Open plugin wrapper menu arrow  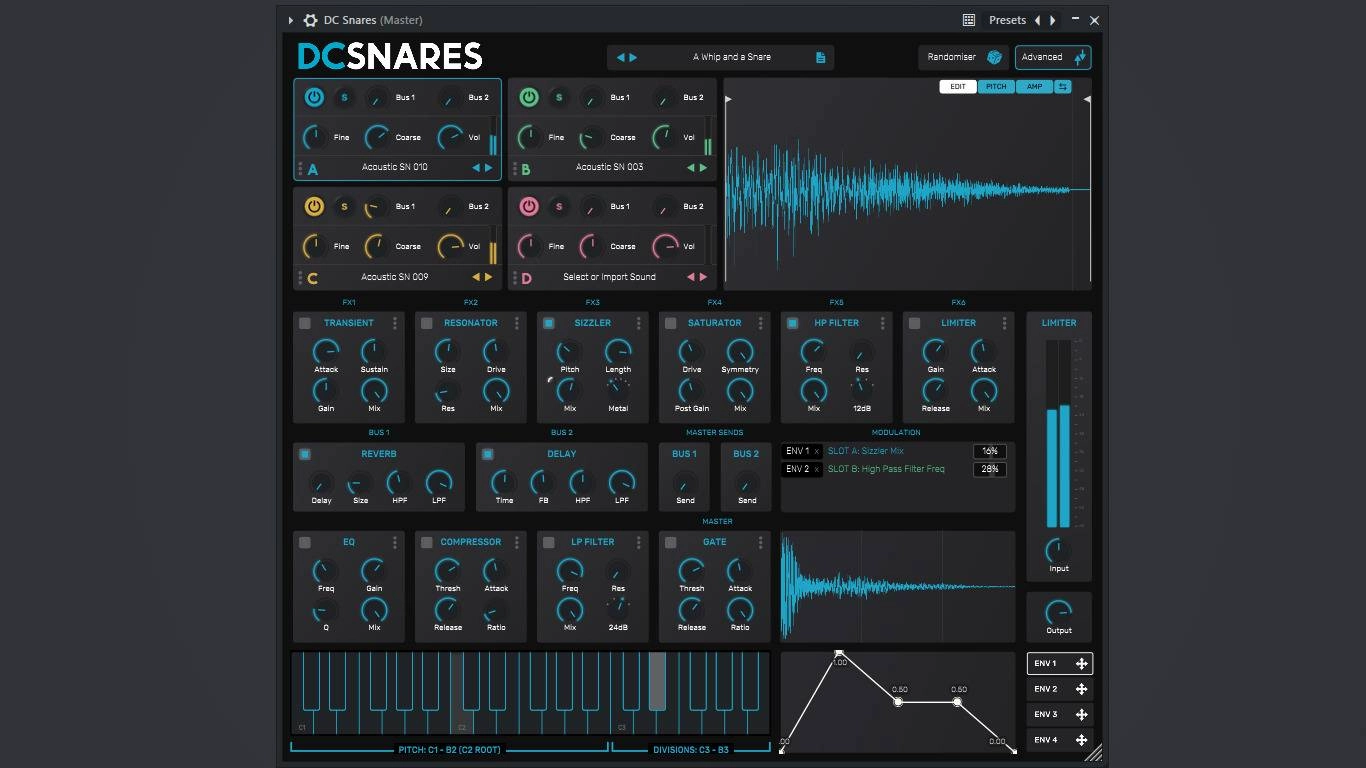coord(290,20)
